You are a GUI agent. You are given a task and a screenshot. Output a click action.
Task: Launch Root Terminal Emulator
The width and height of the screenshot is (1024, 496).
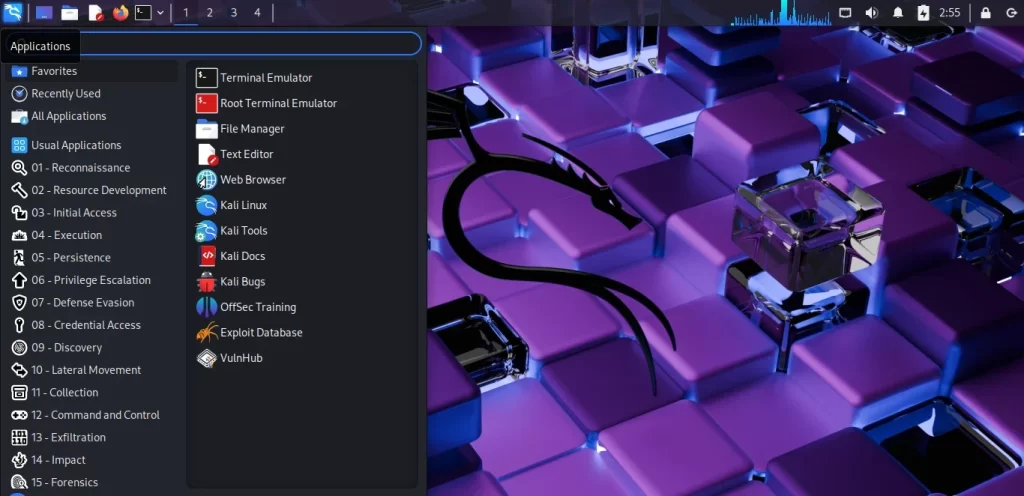point(302,103)
